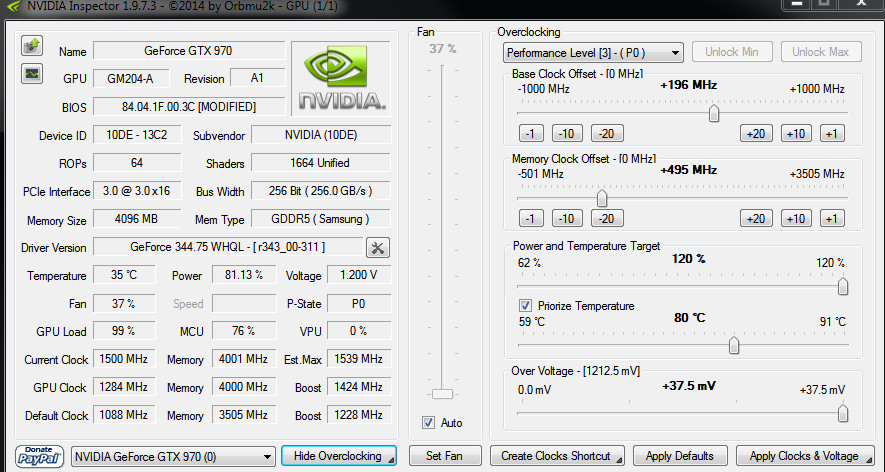Open the sensor monitoring graph icon
885x472 pixels.
[x=32, y=73]
